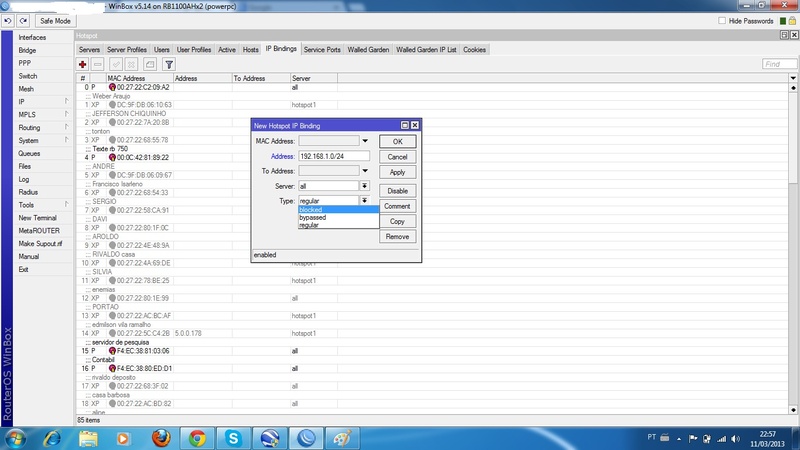
Task: Expand System submenu in sidebar
Action: click(66, 140)
